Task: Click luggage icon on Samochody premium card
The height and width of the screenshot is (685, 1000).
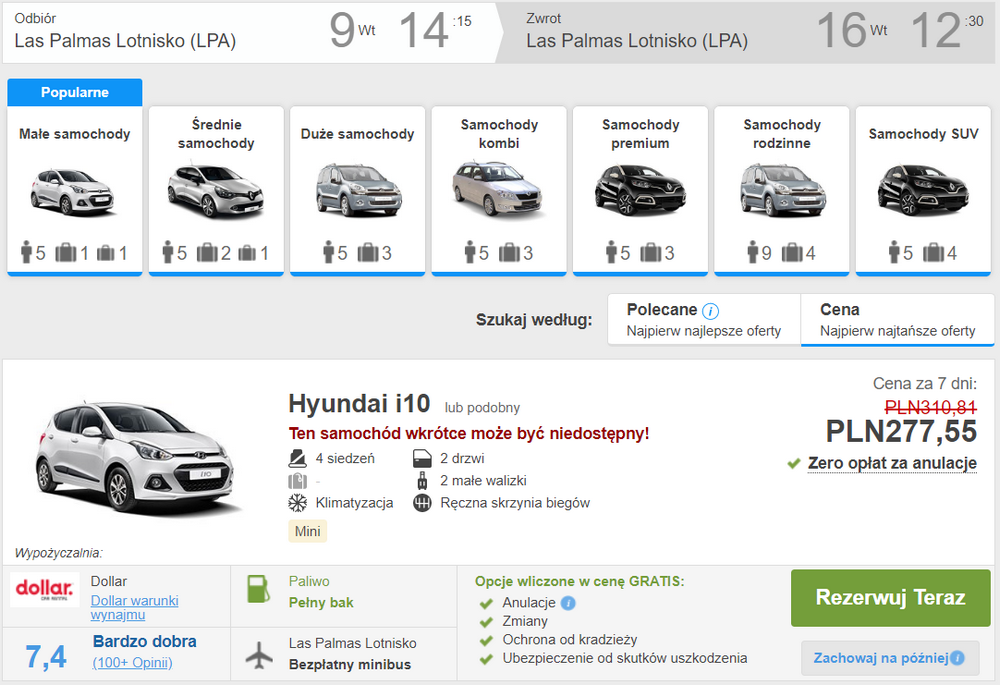Action: [x=651, y=253]
